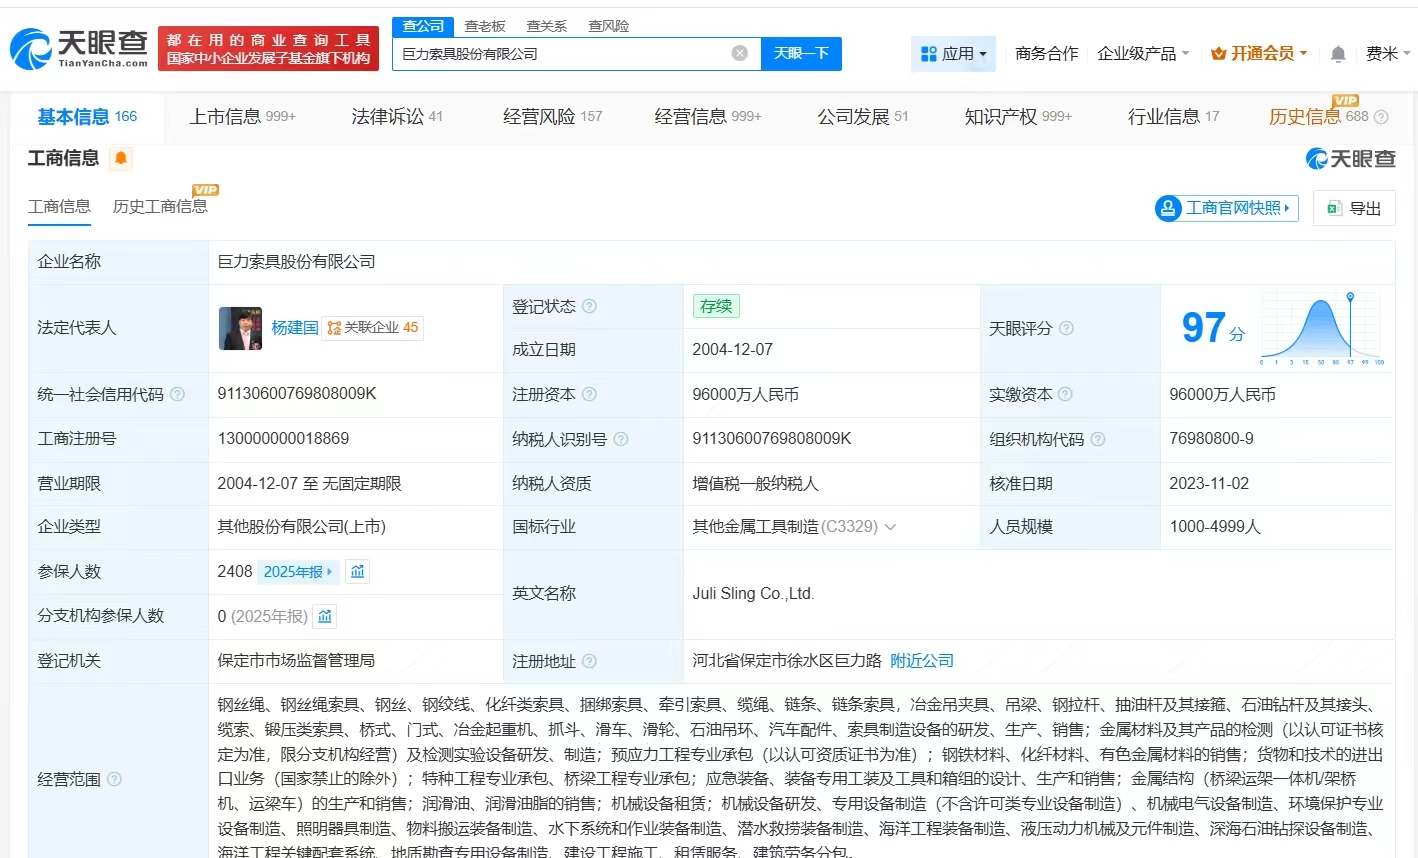The height and width of the screenshot is (858, 1418).
Task: Open the 天眼评分 distribution chart
Action: 1323,328
